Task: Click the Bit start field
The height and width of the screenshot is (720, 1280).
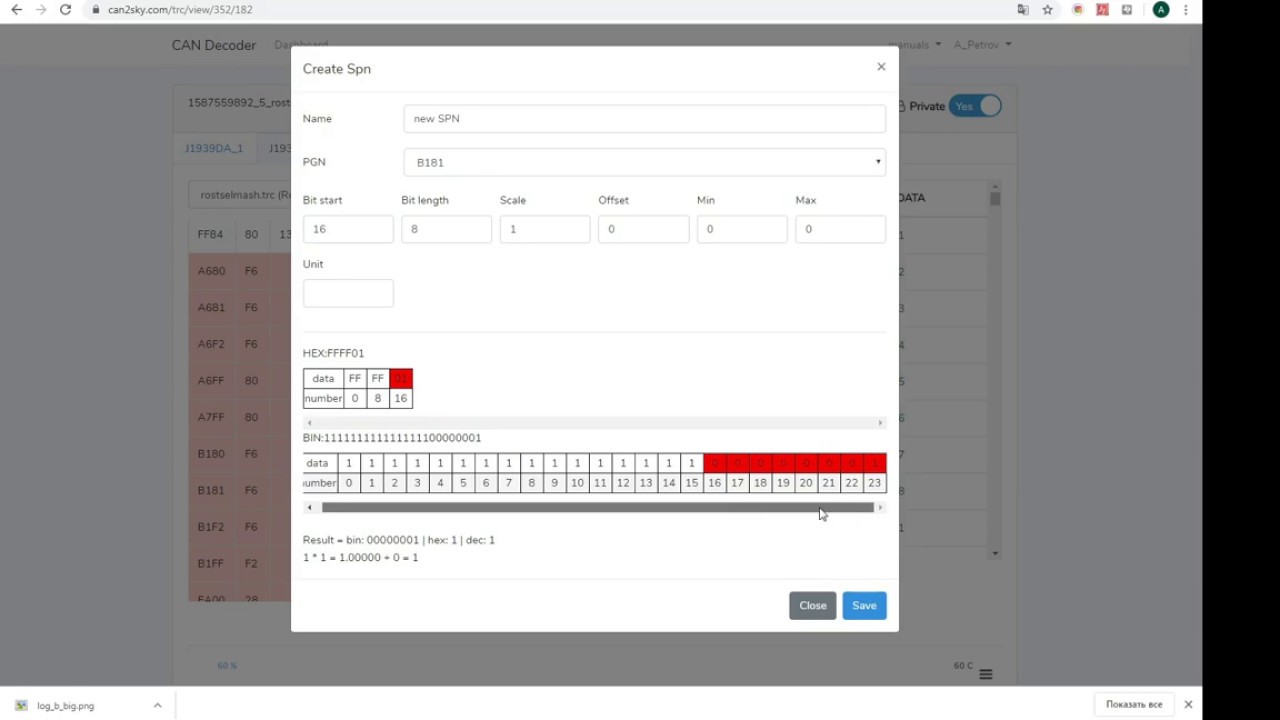Action: point(348,229)
